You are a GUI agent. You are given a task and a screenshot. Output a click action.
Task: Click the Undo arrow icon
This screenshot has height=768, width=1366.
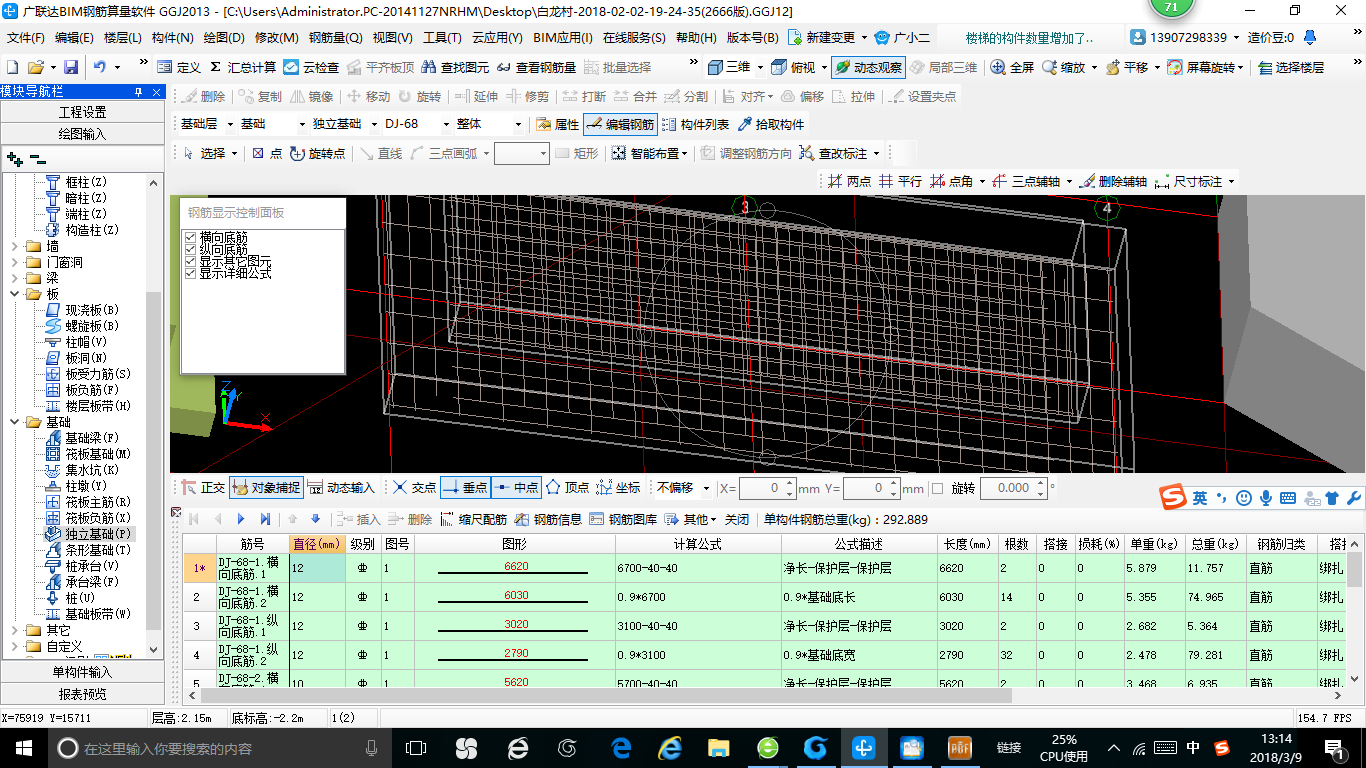click(100, 67)
